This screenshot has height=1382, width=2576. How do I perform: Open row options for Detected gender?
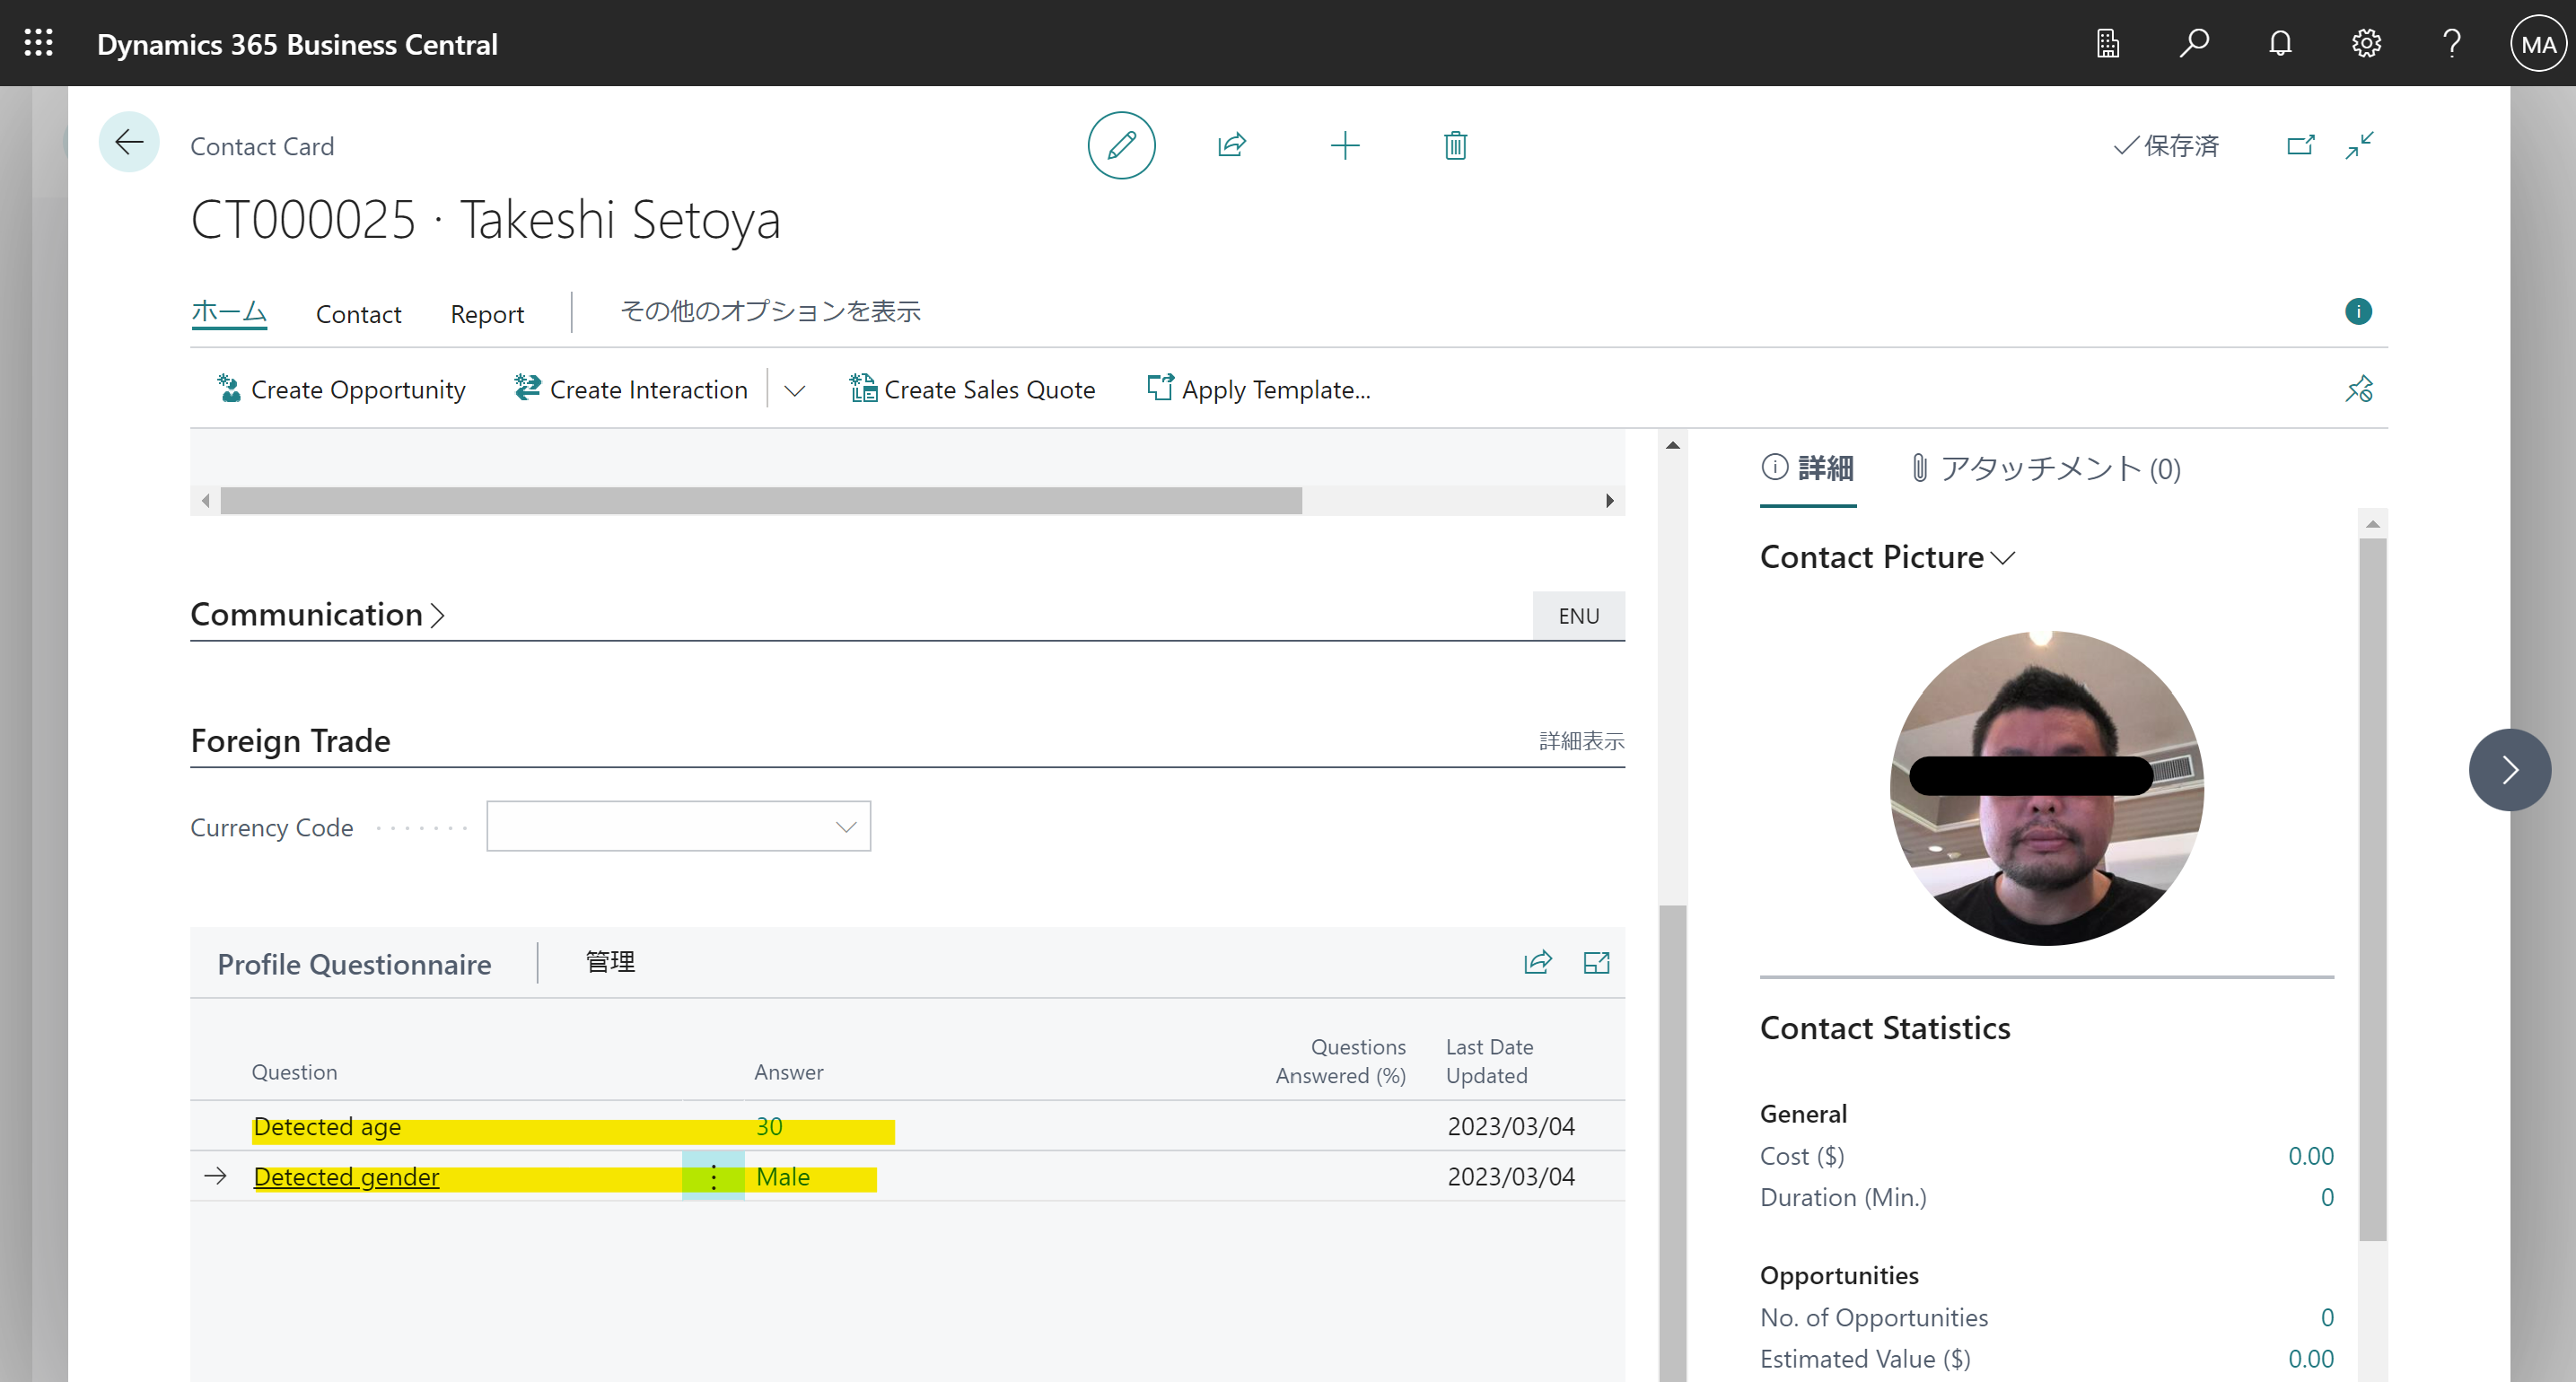713,1176
